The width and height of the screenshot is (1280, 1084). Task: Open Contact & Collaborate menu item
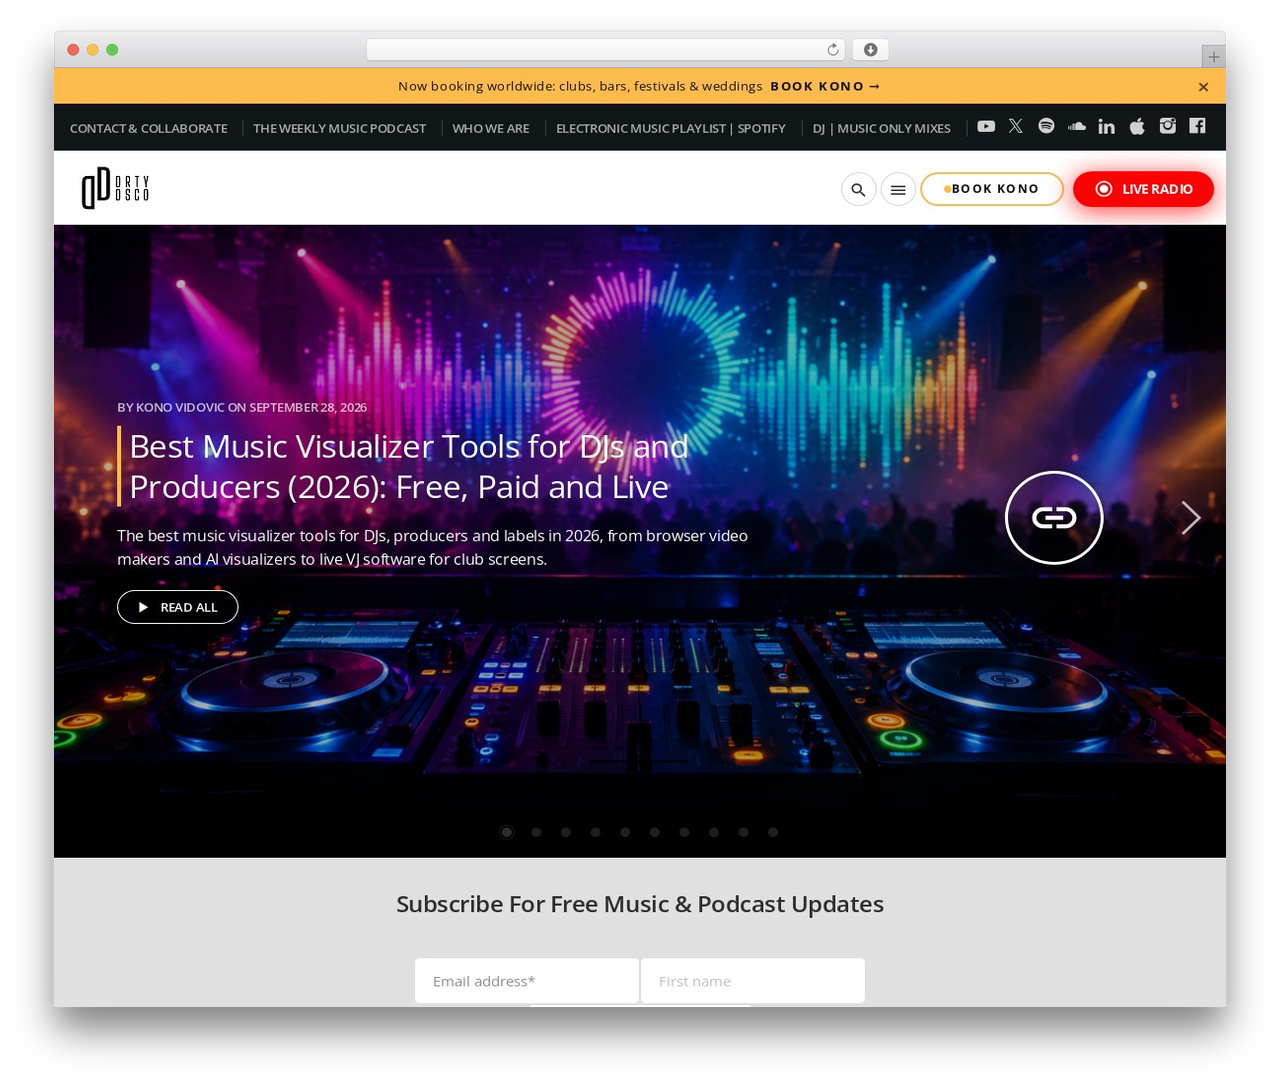click(149, 128)
